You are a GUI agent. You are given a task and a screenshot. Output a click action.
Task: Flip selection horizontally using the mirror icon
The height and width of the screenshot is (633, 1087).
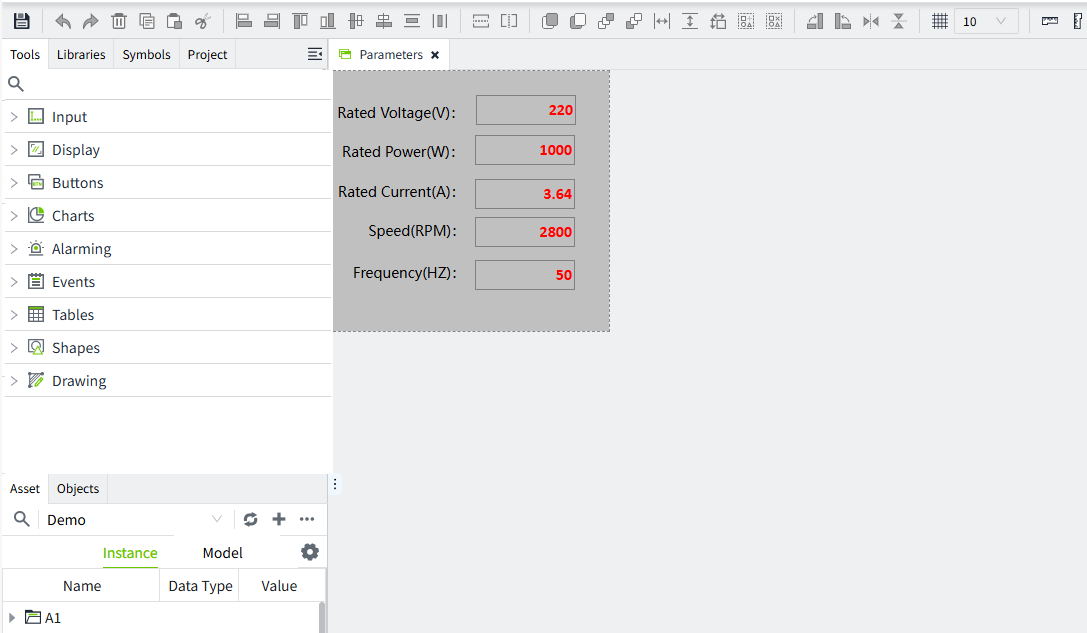click(871, 21)
